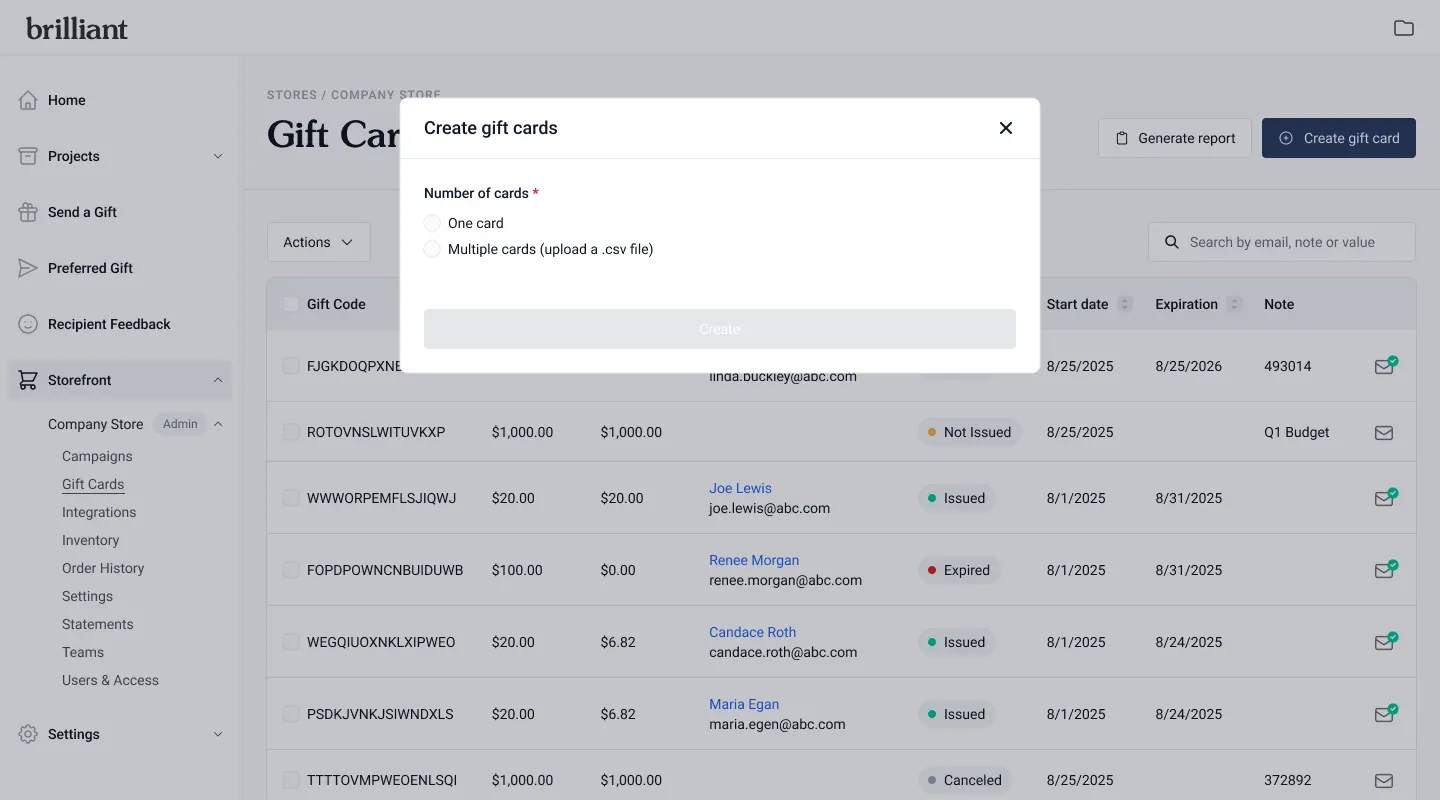Viewport: 1440px width, 800px height.
Task: Open Order History in sidebar
Action: click(103, 568)
